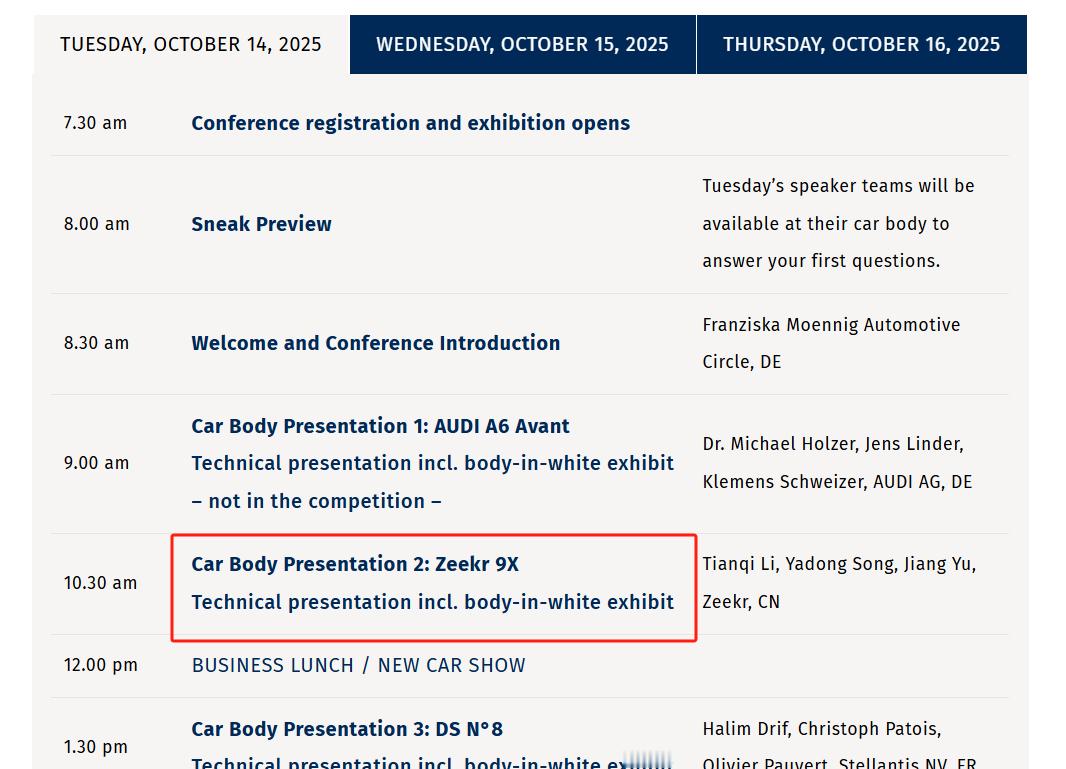This screenshot has width=1066, height=769.
Task: Click the 9.00 am time entry
Action: 97,463
